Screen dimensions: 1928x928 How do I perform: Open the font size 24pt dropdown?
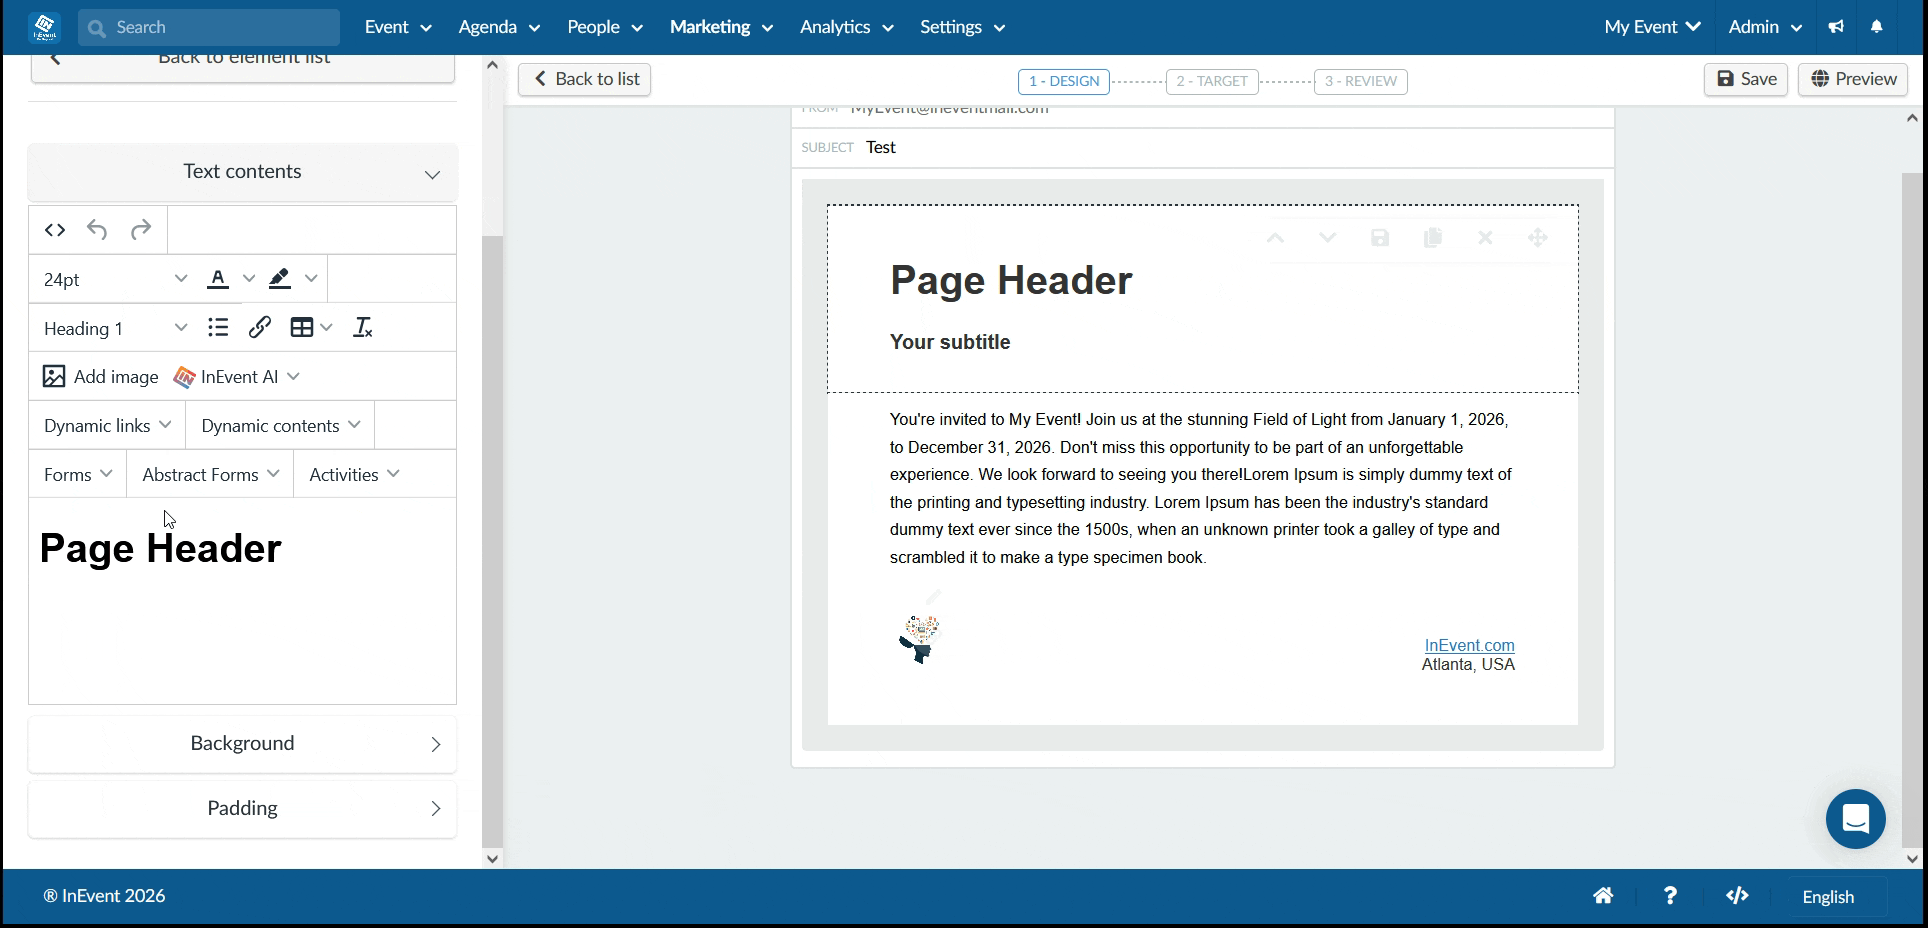115,279
